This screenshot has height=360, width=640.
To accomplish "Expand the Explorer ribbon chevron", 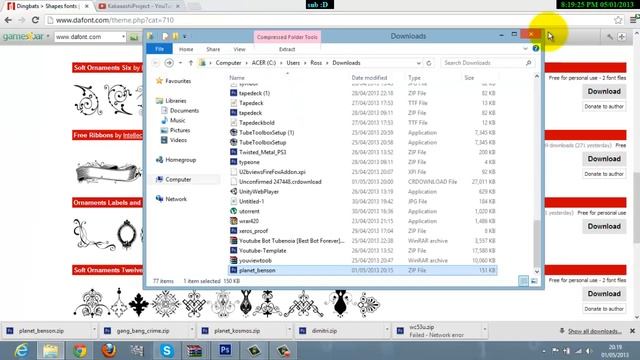I will 525,49.
